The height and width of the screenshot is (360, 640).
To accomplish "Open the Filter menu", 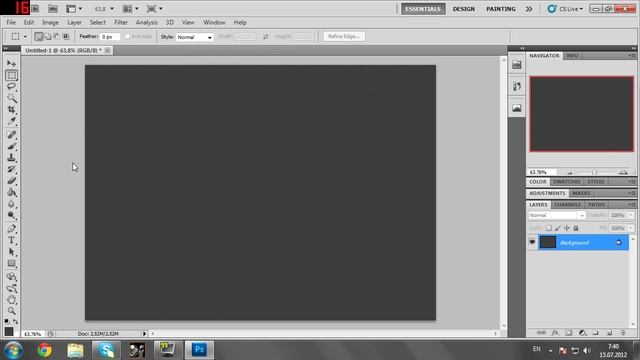I will coord(121,22).
